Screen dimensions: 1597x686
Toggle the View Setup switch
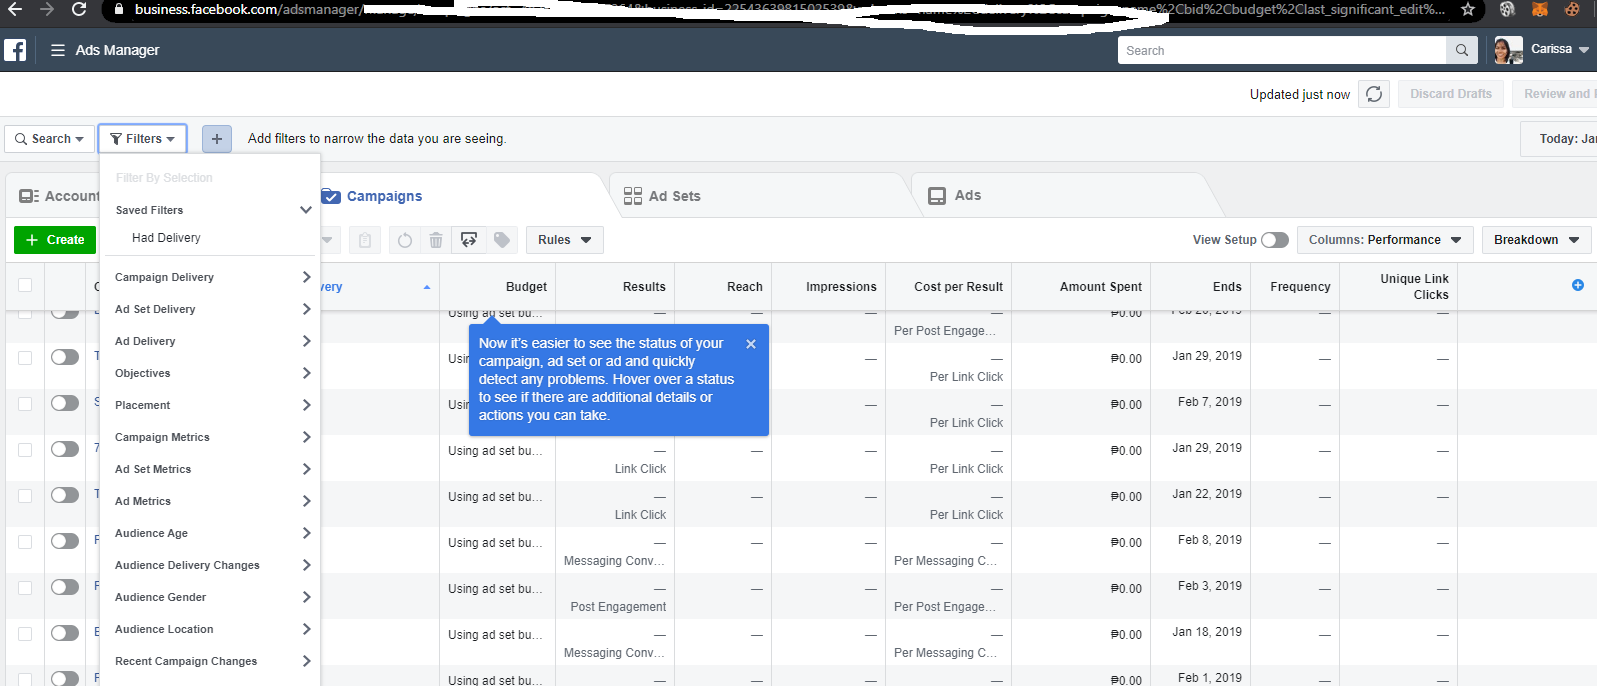(x=1274, y=240)
